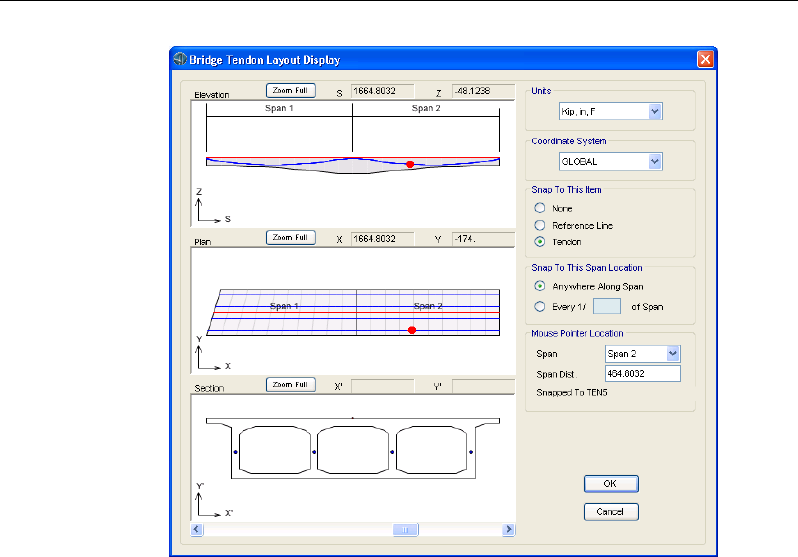Click the red marker in Plan view
Screen dimensions: 798x557
412,329
